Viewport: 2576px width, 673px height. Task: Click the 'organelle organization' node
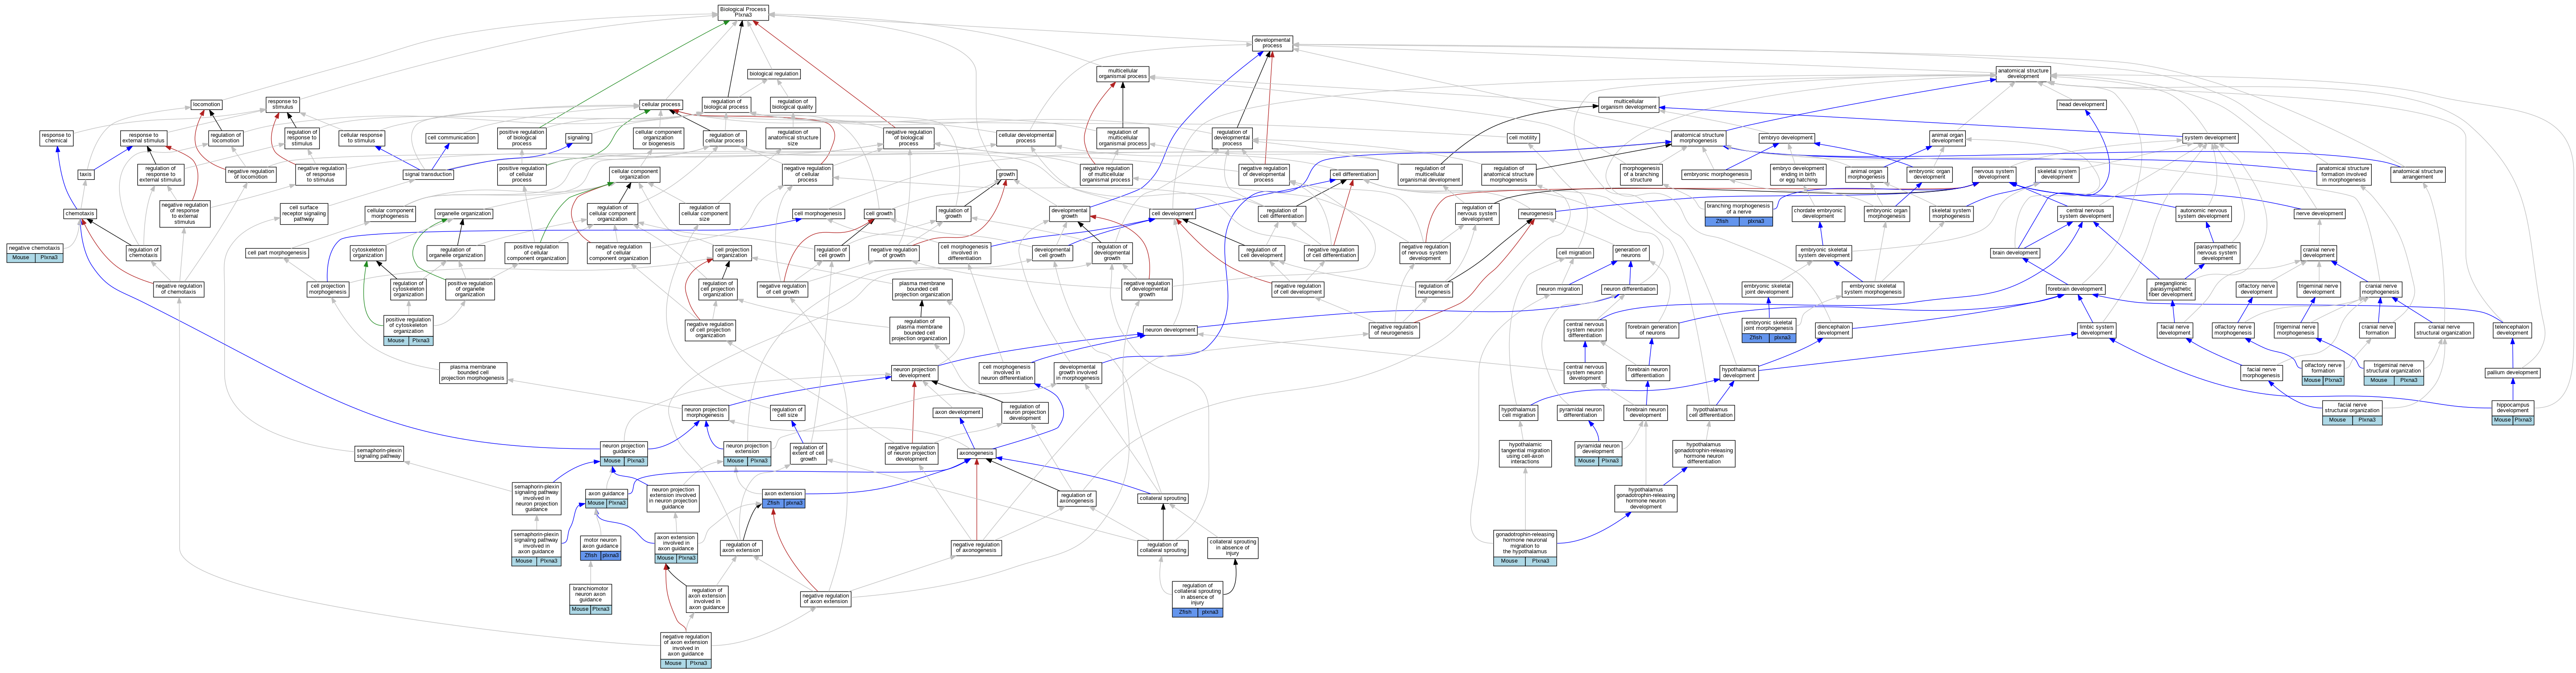pyautogui.click(x=464, y=214)
